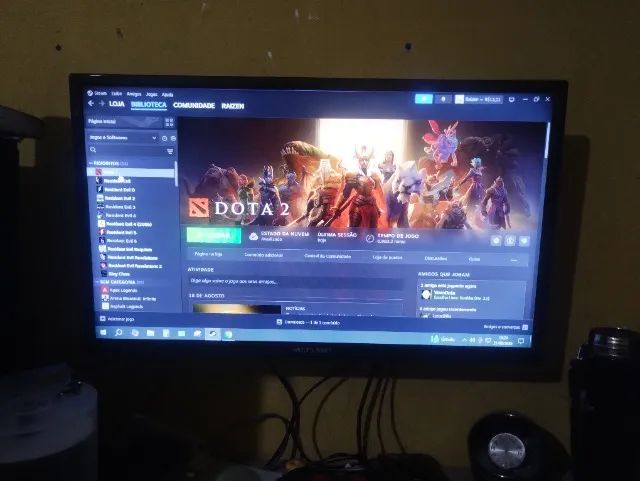The width and height of the screenshot is (640, 481).
Task: Open the Raizen account wallet dropdown
Action: (x=479, y=100)
